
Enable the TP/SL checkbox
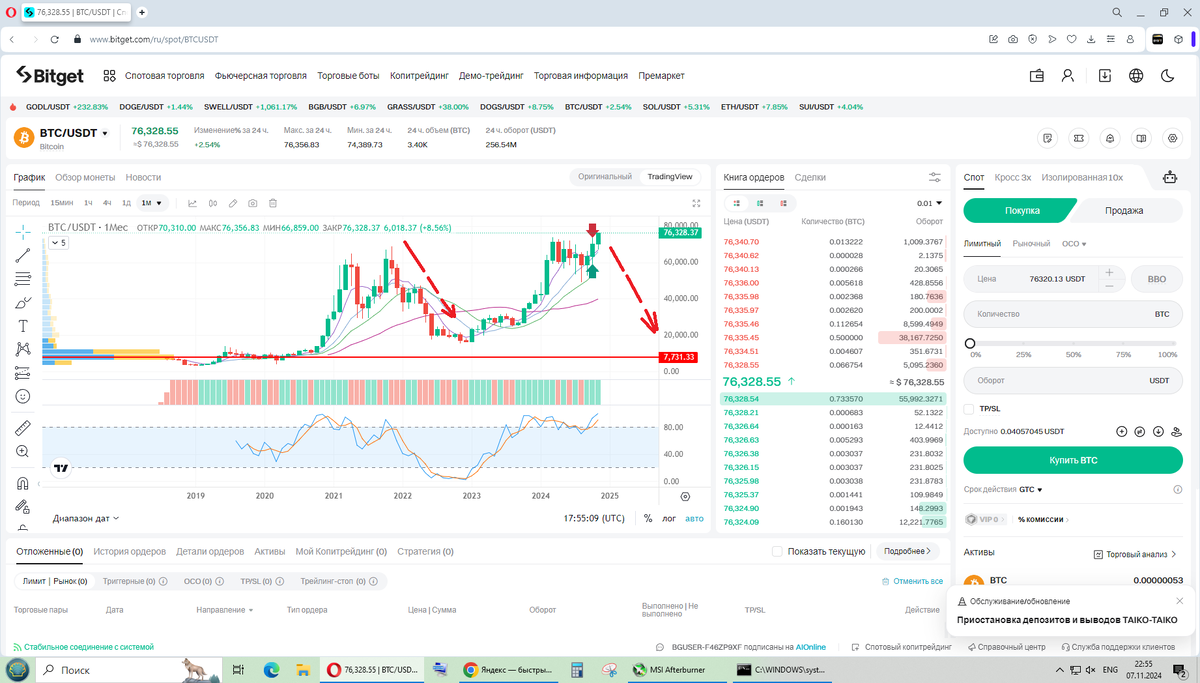[968, 408]
